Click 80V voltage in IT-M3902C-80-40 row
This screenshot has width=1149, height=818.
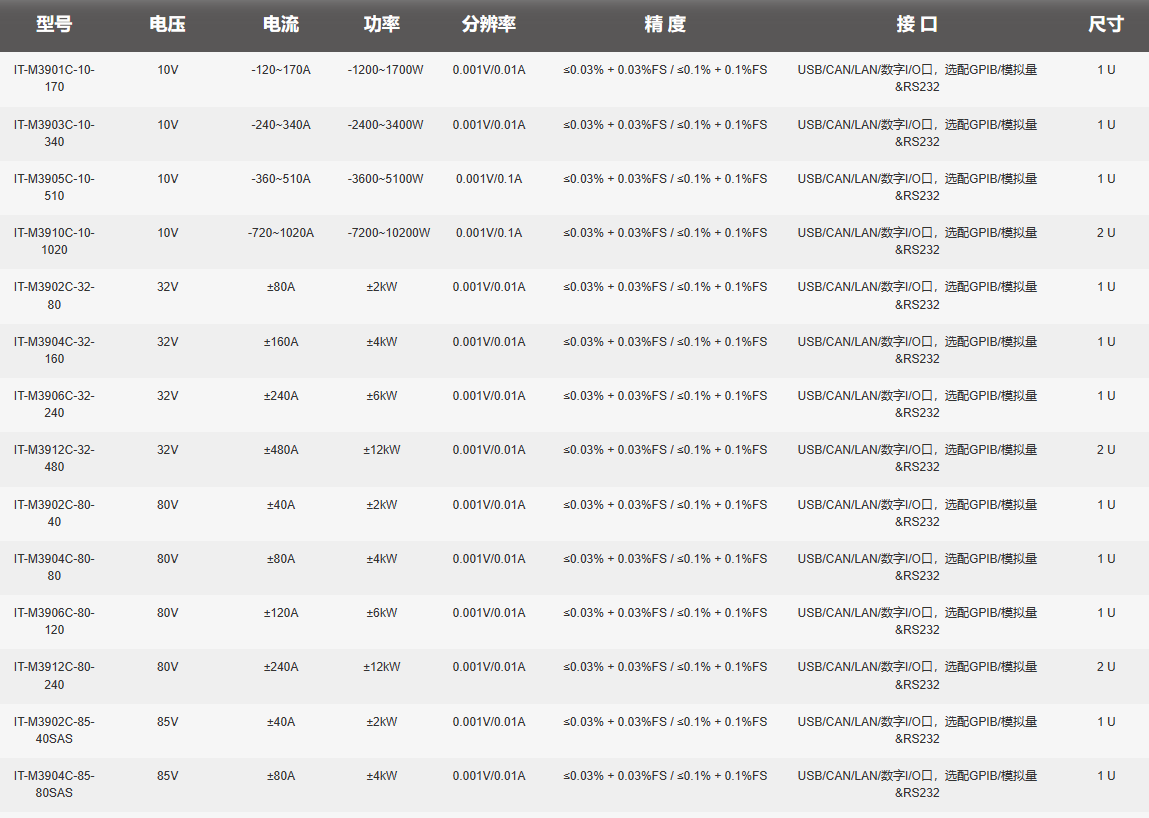pyautogui.click(x=167, y=505)
